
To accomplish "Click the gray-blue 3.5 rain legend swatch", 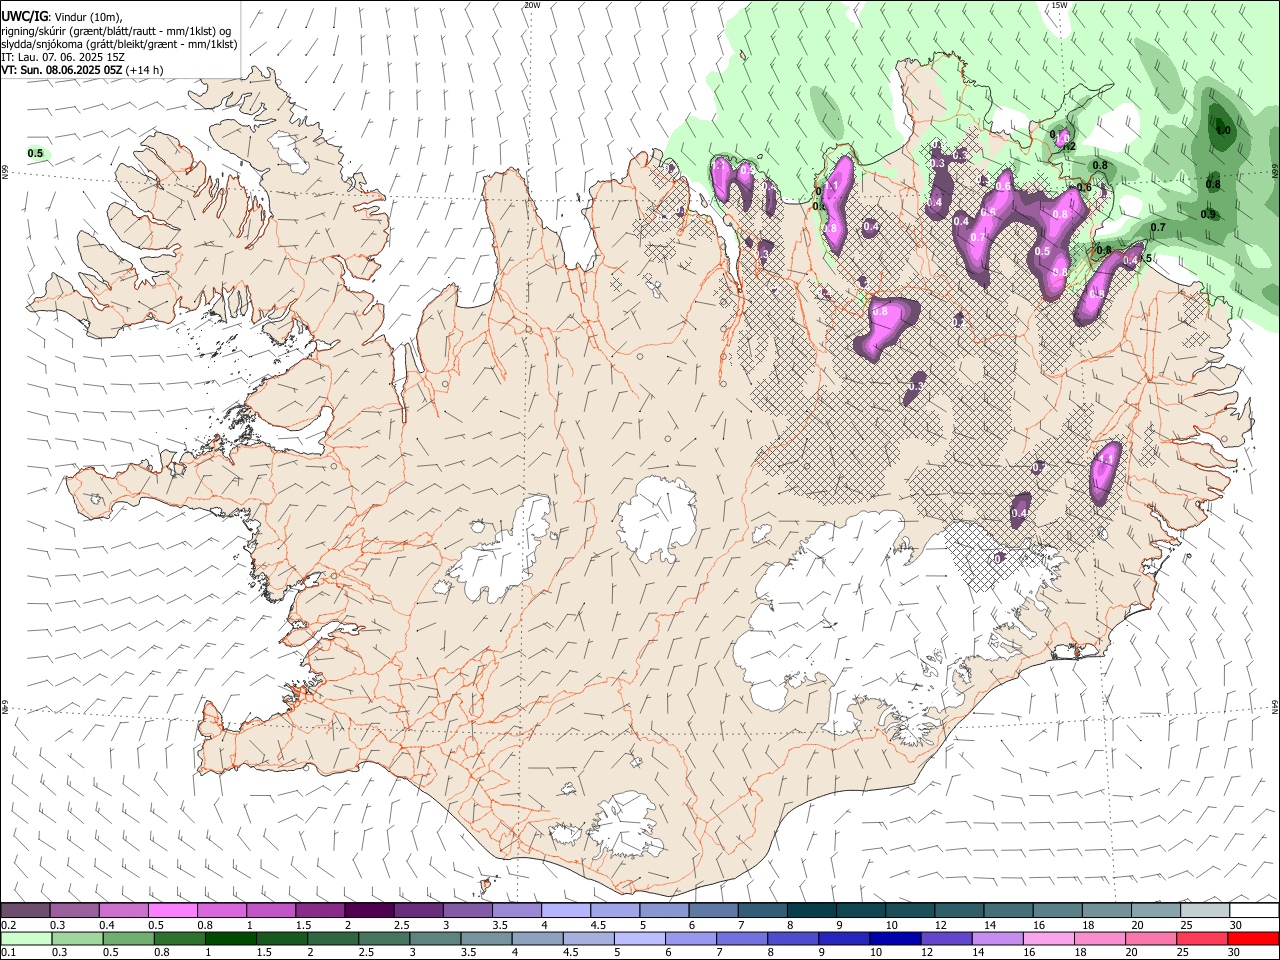I will (x=486, y=939).
